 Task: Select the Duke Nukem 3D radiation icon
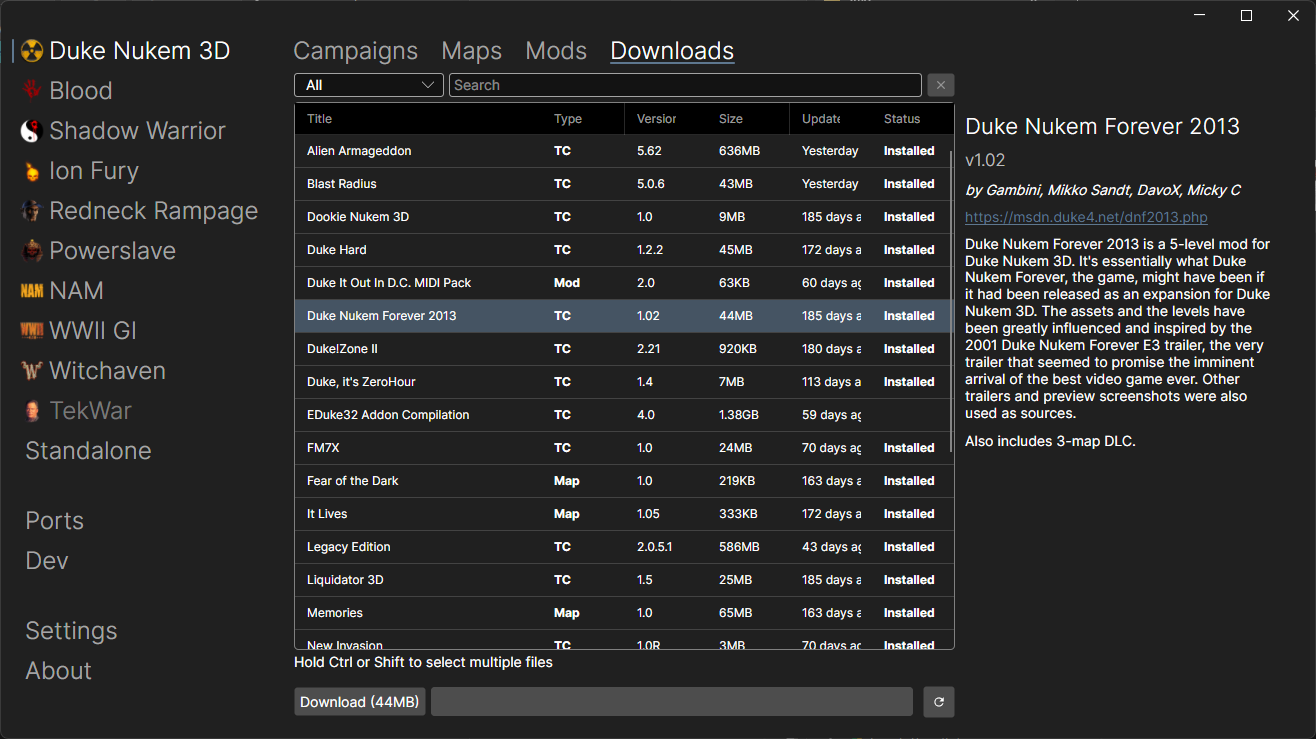pyautogui.click(x=32, y=51)
